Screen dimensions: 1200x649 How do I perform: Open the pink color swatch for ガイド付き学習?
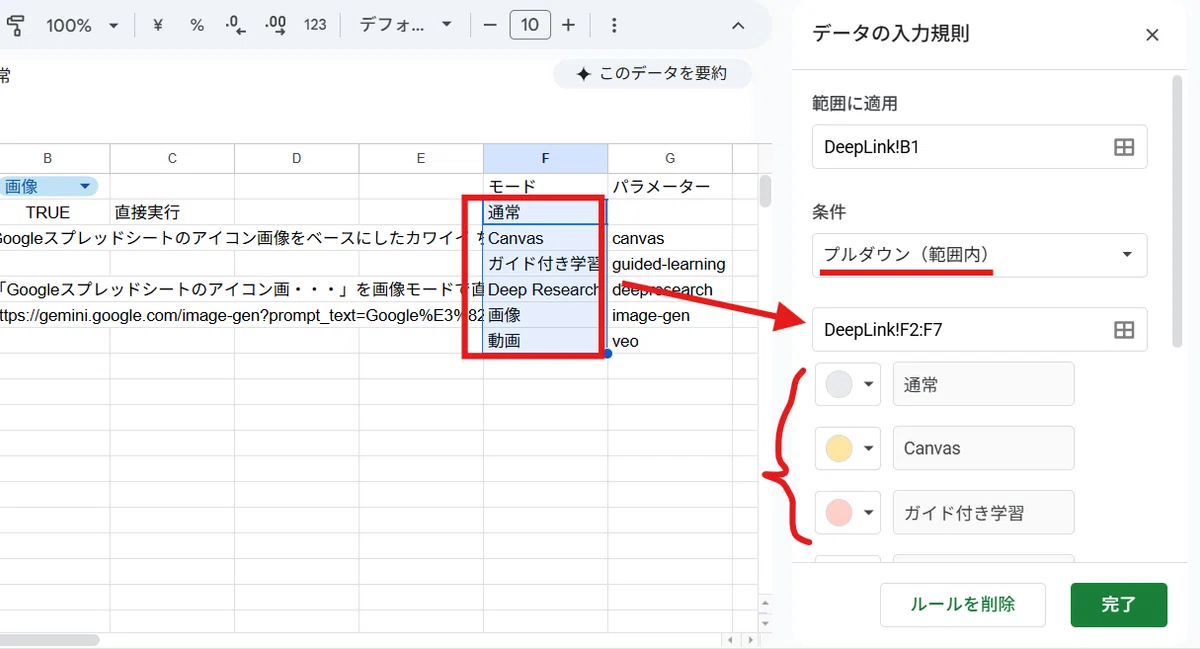pyautogui.click(x=848, y=512)
